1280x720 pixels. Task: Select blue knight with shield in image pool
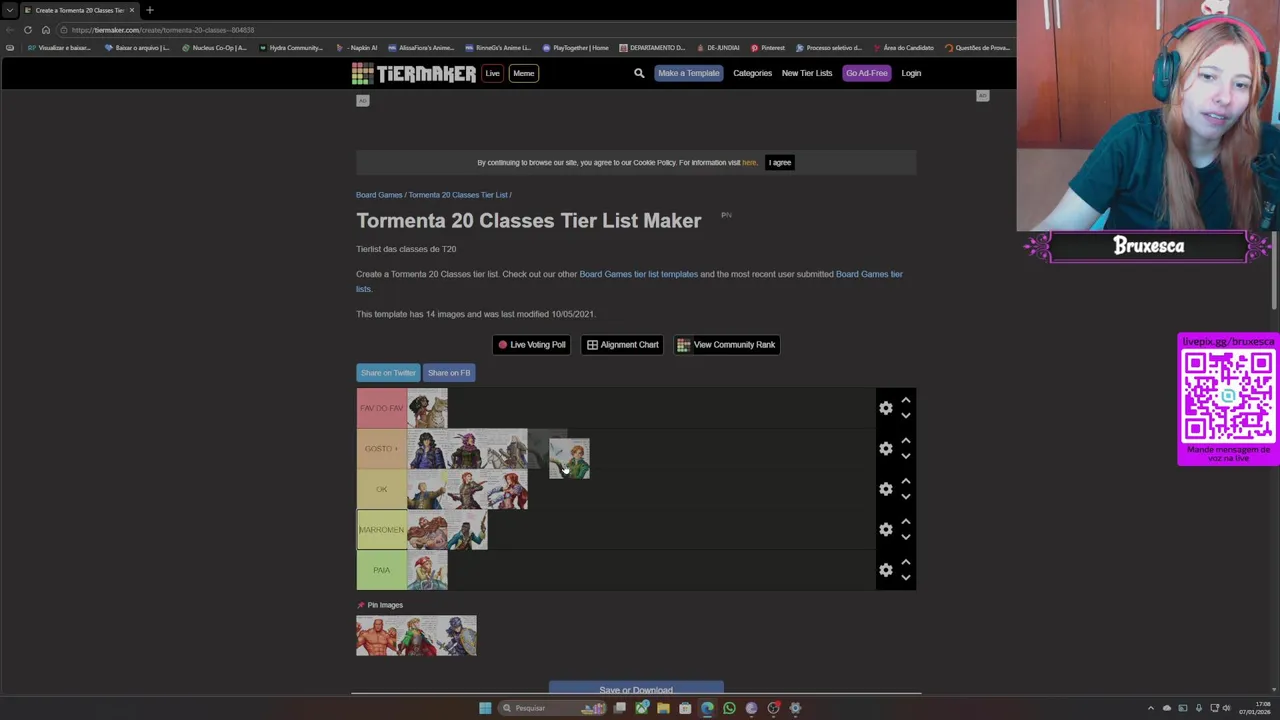pos(457,636)
